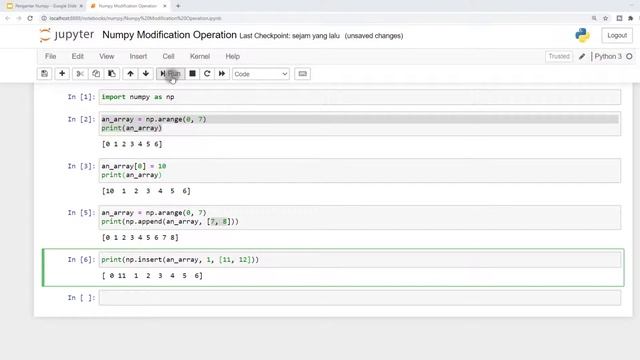Screen dimensions: 640x360
Task: Select the import numpy as np cell
Action: click(360, 97)
